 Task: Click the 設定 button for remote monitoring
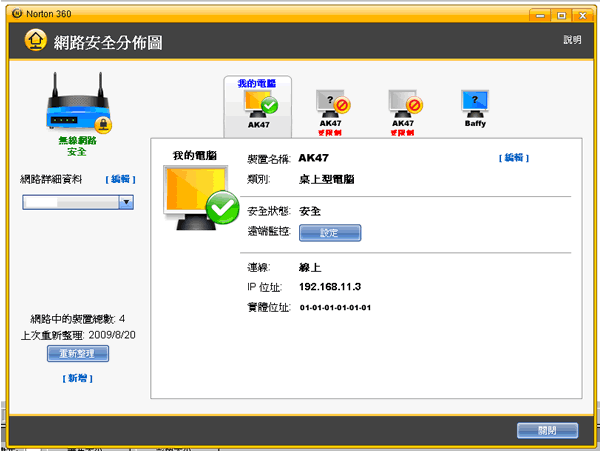330,233
